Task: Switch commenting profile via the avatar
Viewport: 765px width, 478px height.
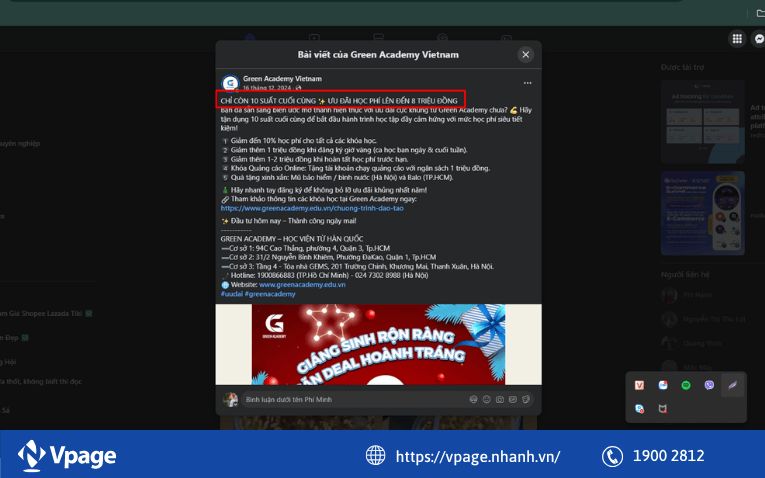Action: click(230, 399)
